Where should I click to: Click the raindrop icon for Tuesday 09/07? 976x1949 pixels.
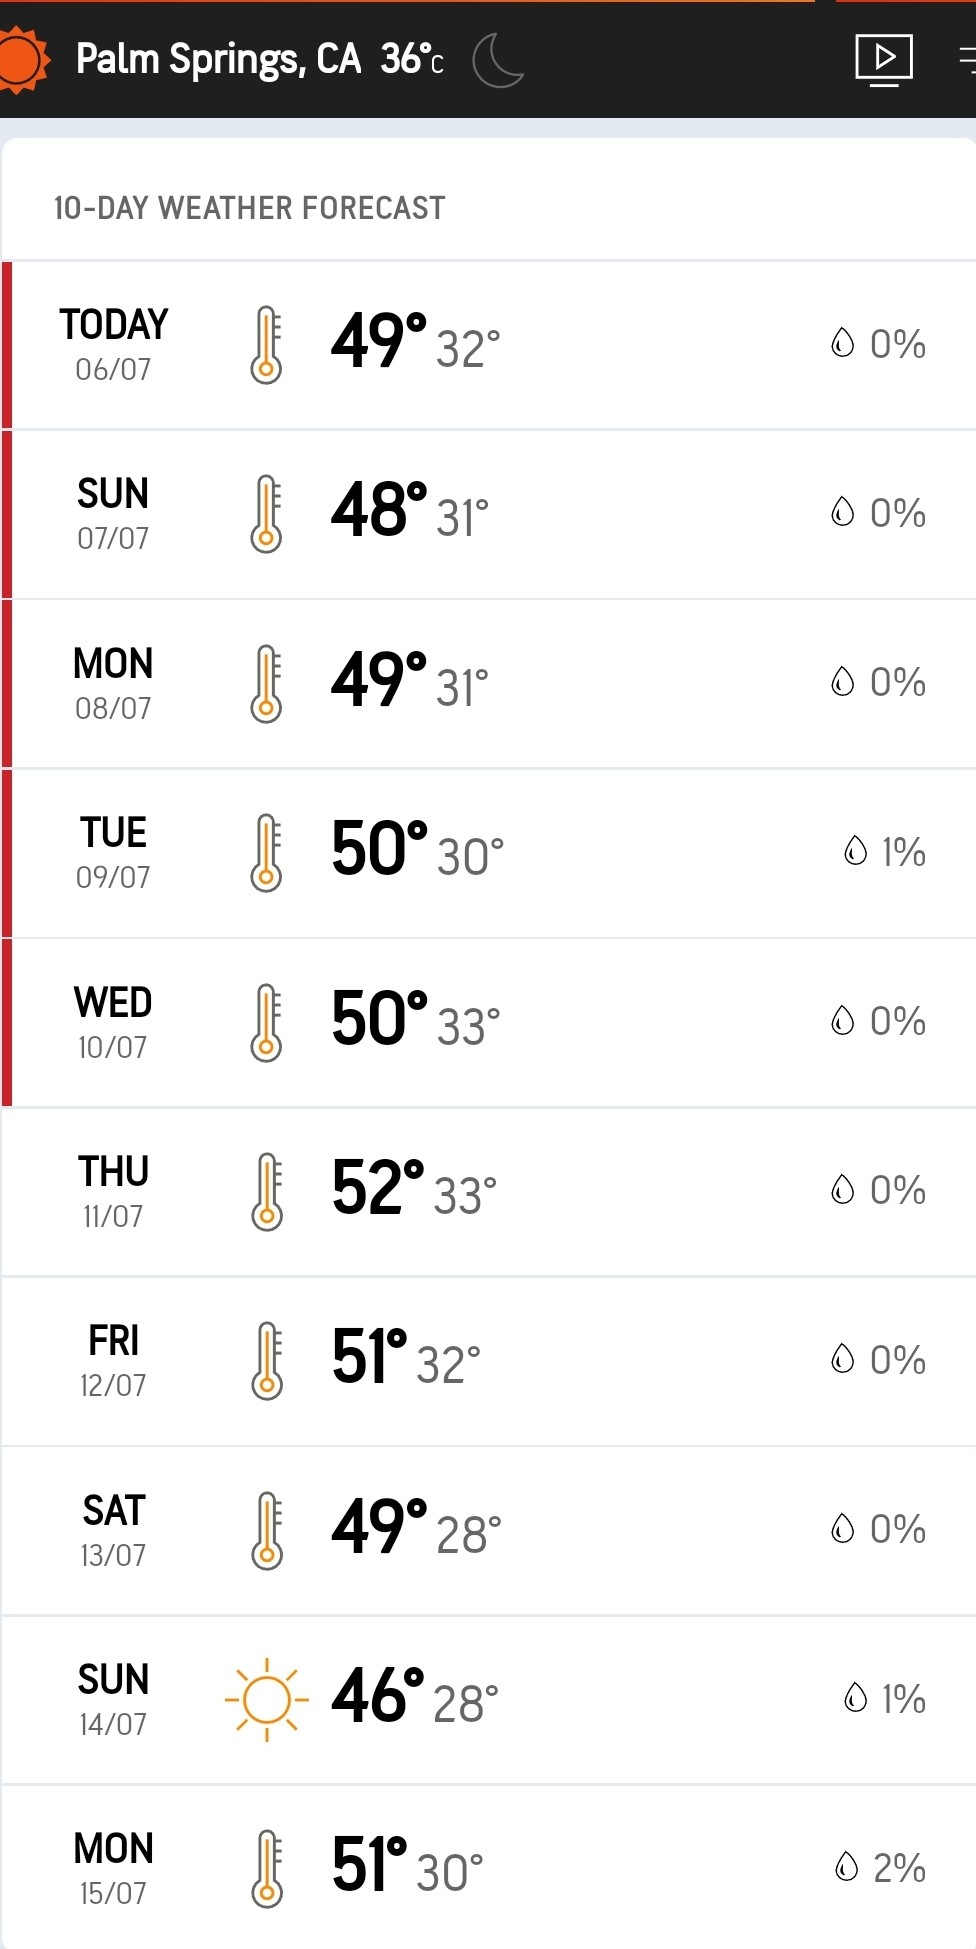pos(856,851)
